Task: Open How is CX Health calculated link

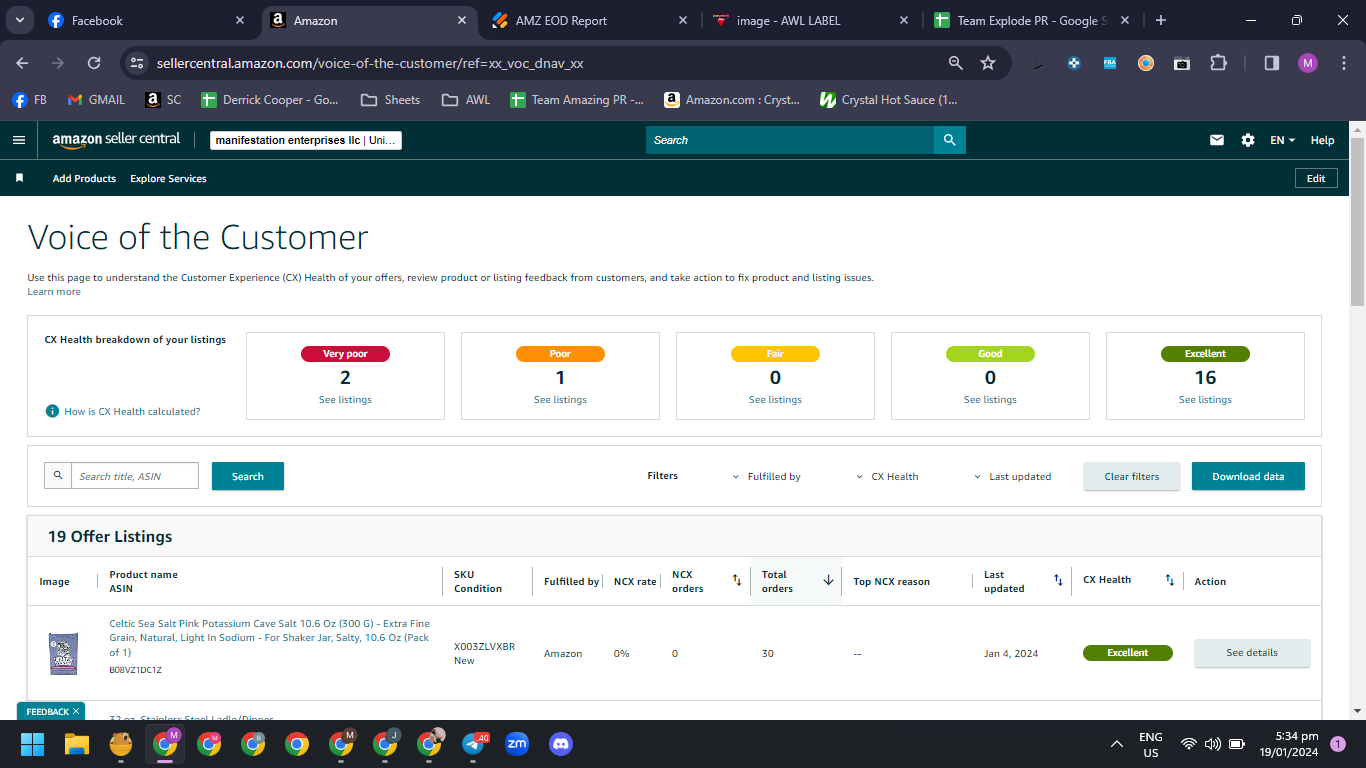Action: (132, 411)
